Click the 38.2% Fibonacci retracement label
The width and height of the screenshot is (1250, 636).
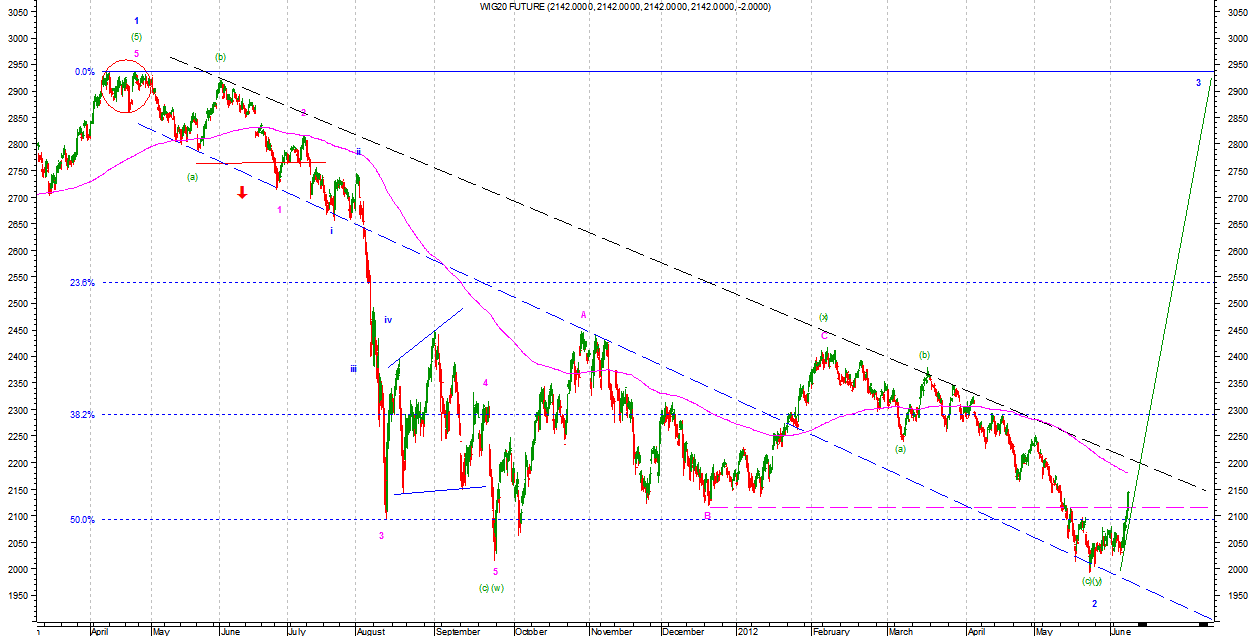(x=82, y=415)
